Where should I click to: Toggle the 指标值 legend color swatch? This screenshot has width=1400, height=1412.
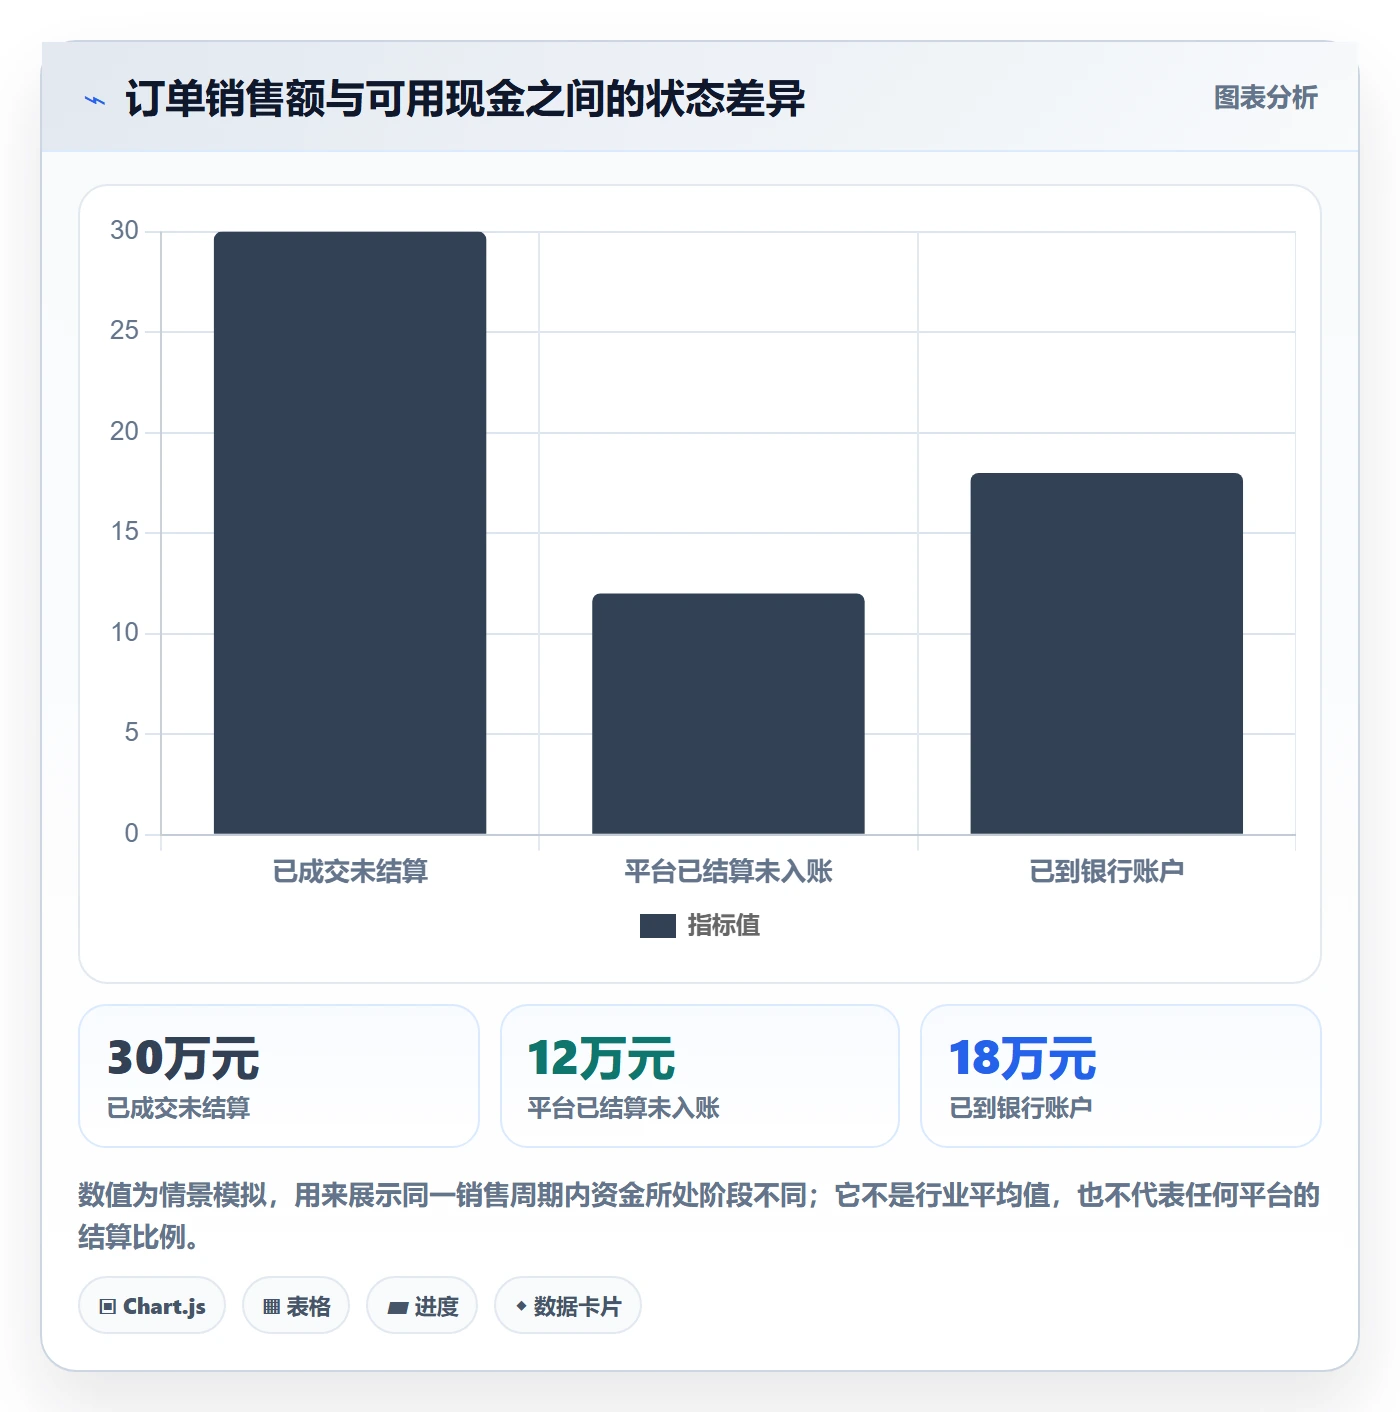657,926
